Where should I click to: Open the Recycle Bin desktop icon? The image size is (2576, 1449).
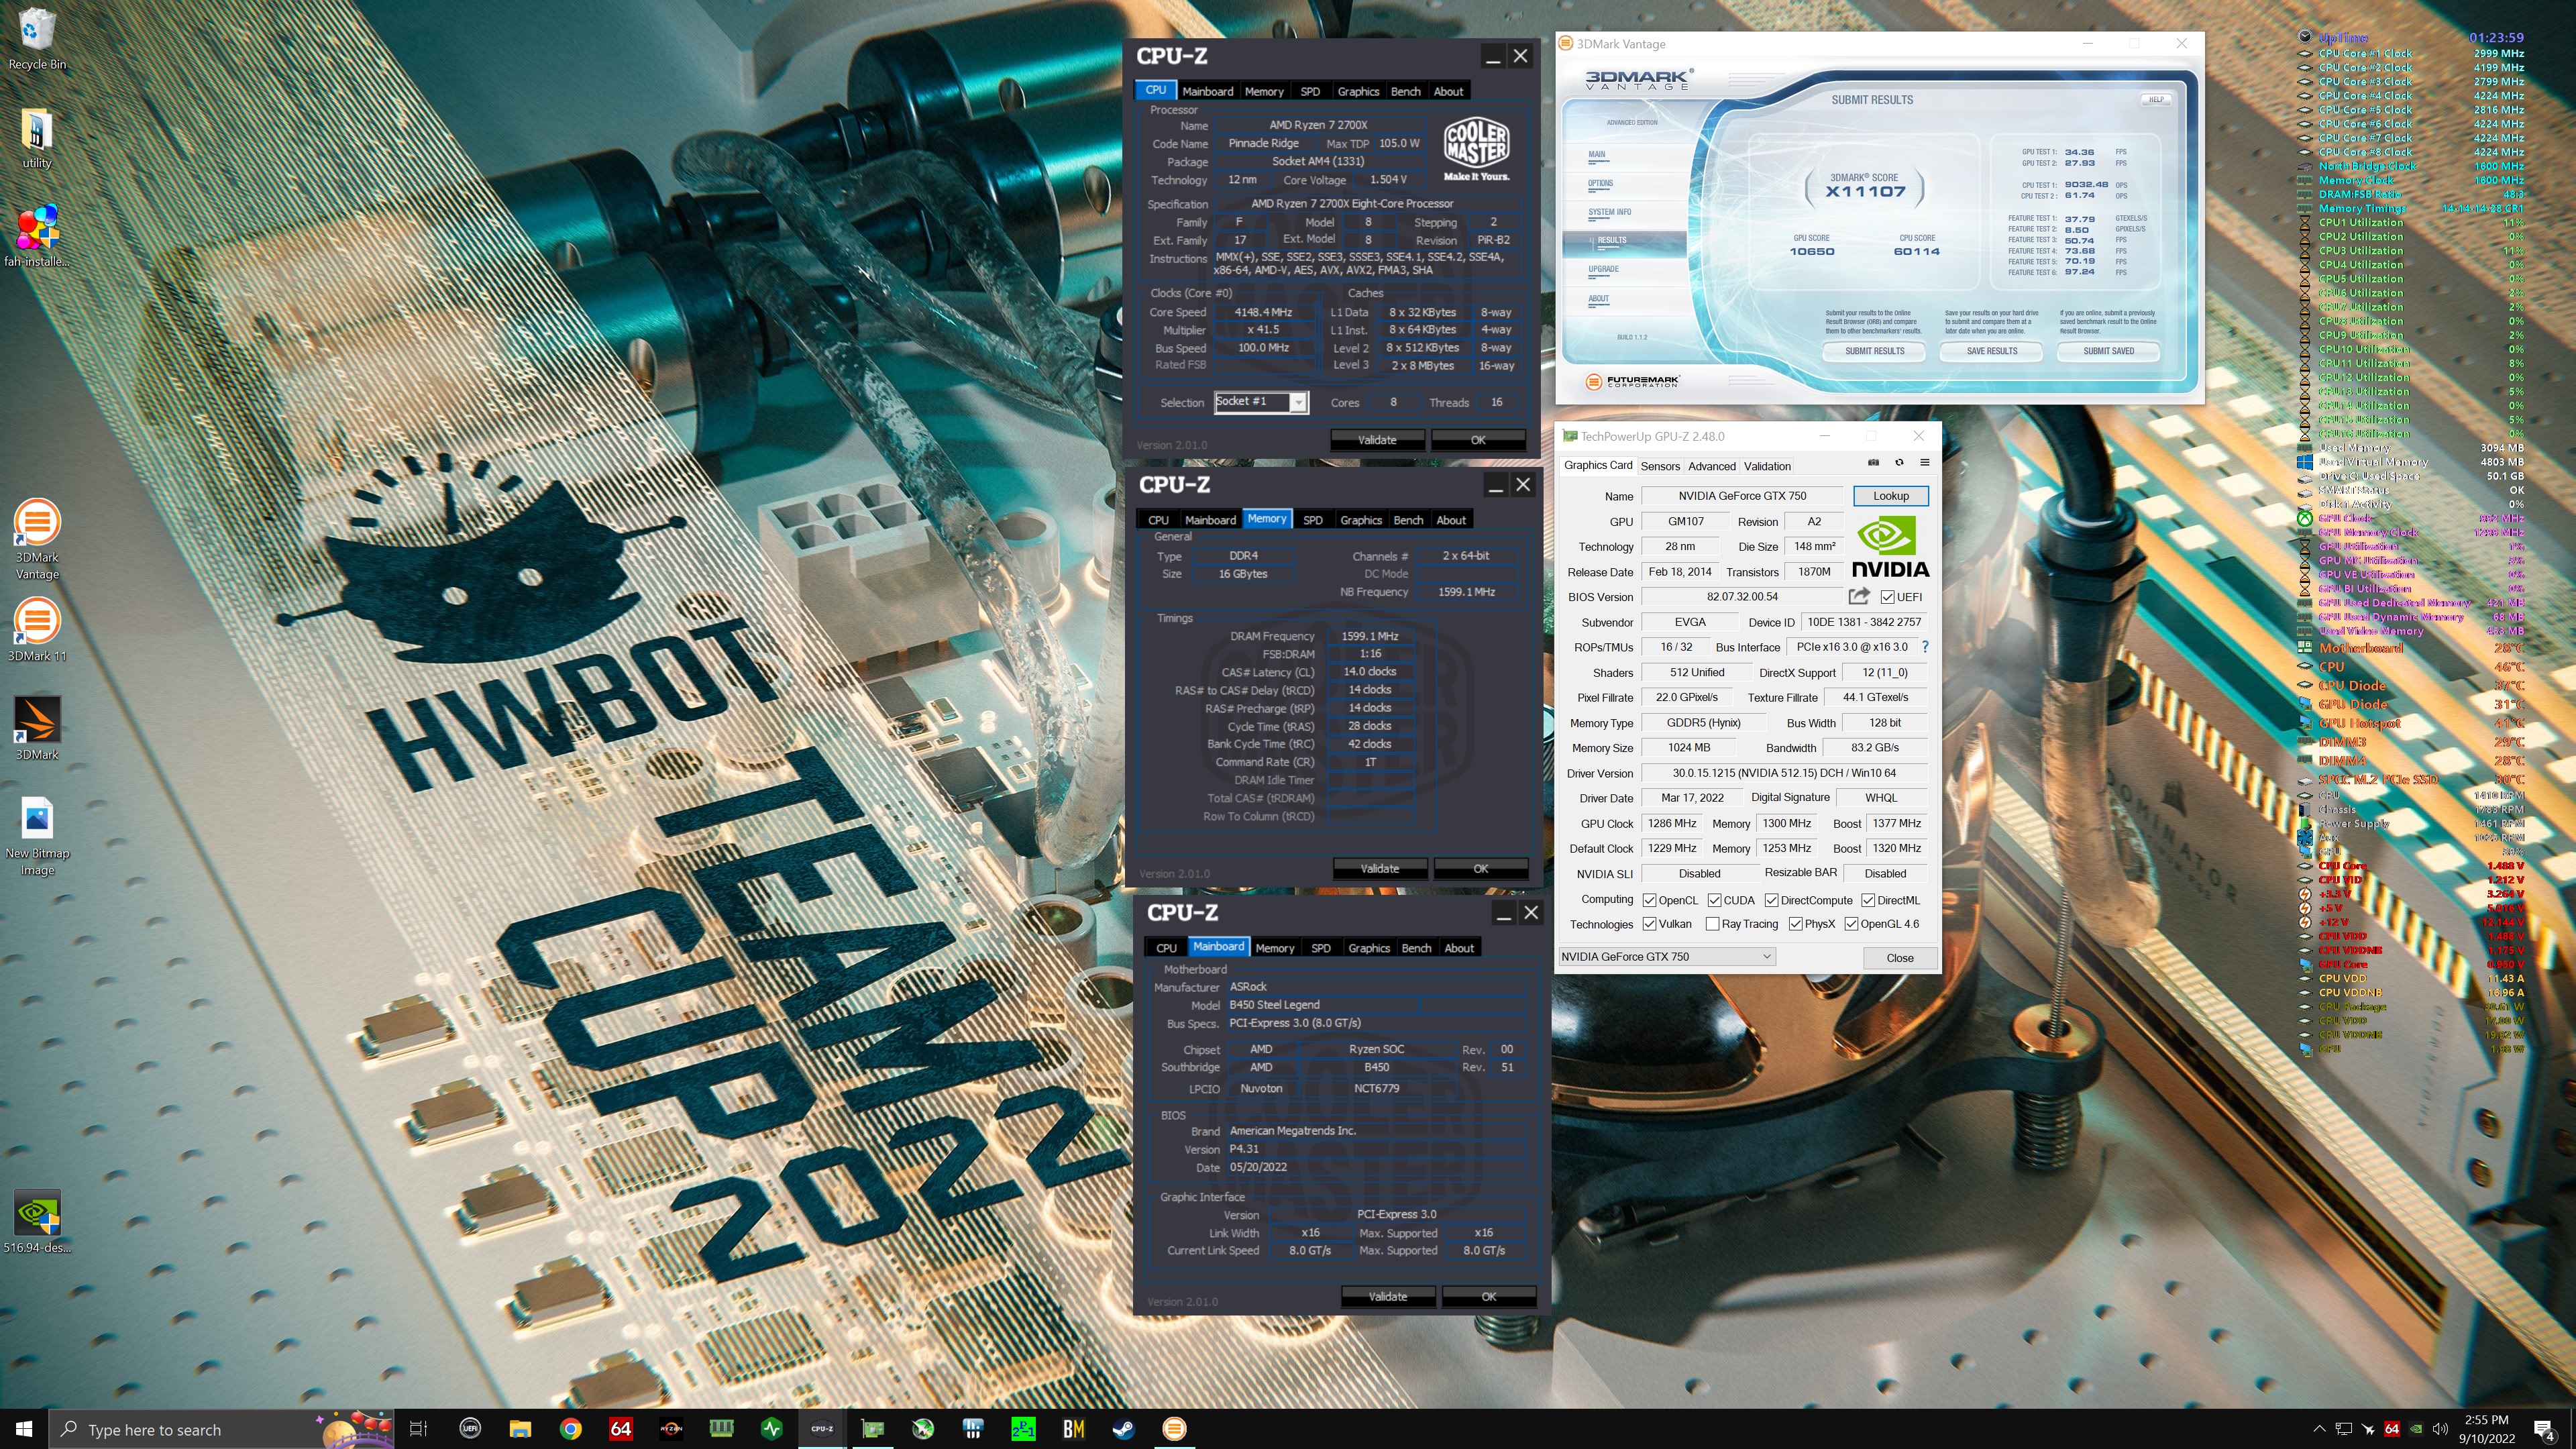pos(37,39)
